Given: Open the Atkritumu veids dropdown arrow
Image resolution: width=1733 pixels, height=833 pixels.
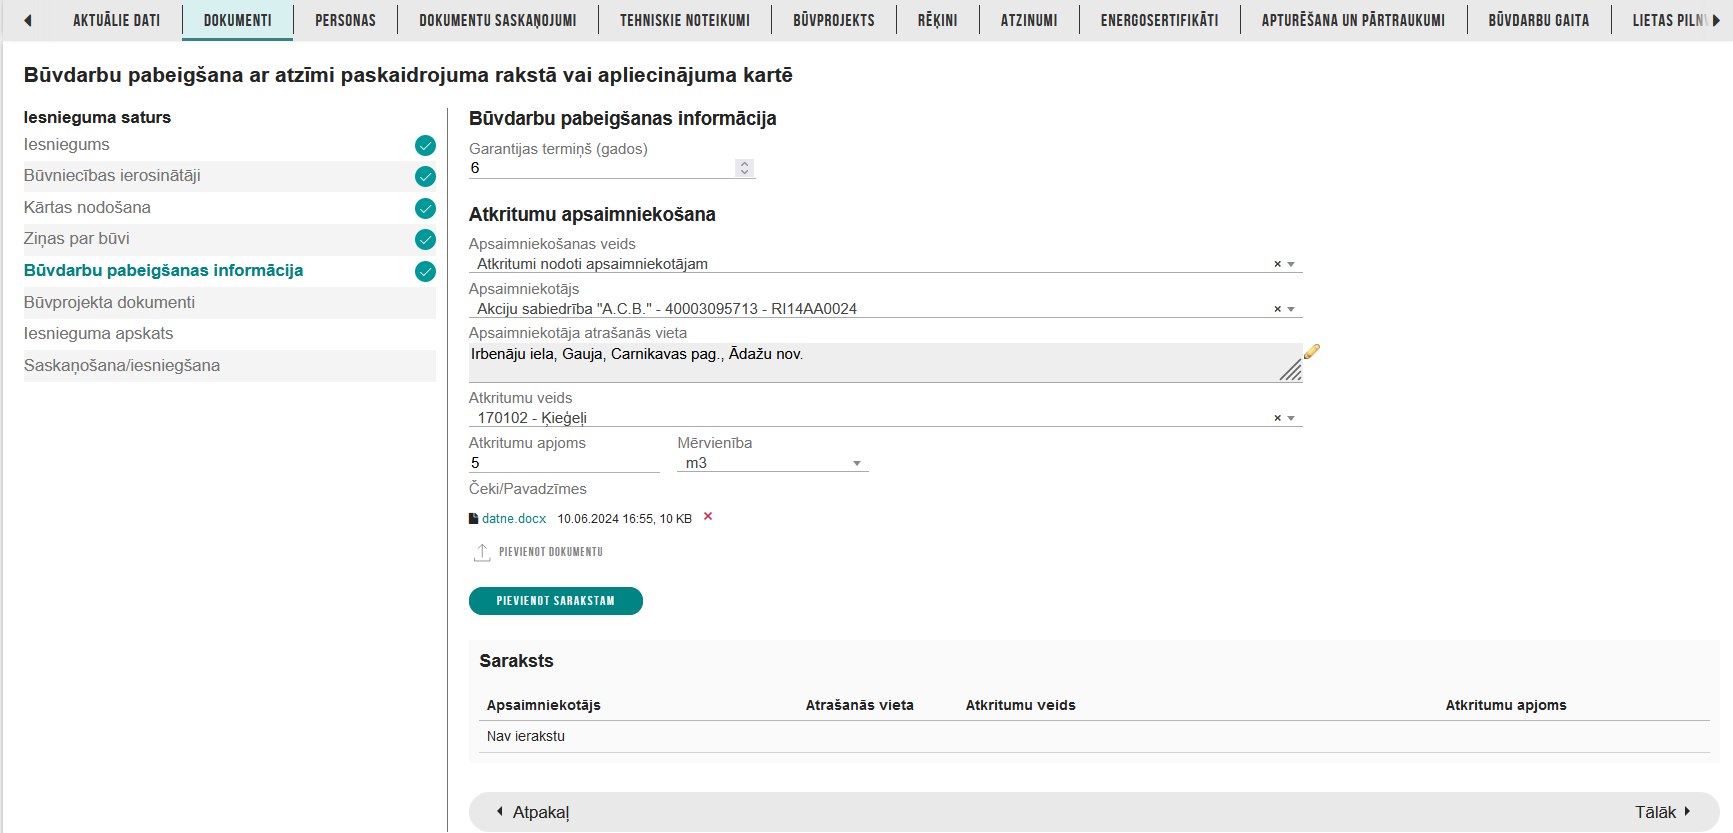Looking at the screenshot, I should (1291, 418).
